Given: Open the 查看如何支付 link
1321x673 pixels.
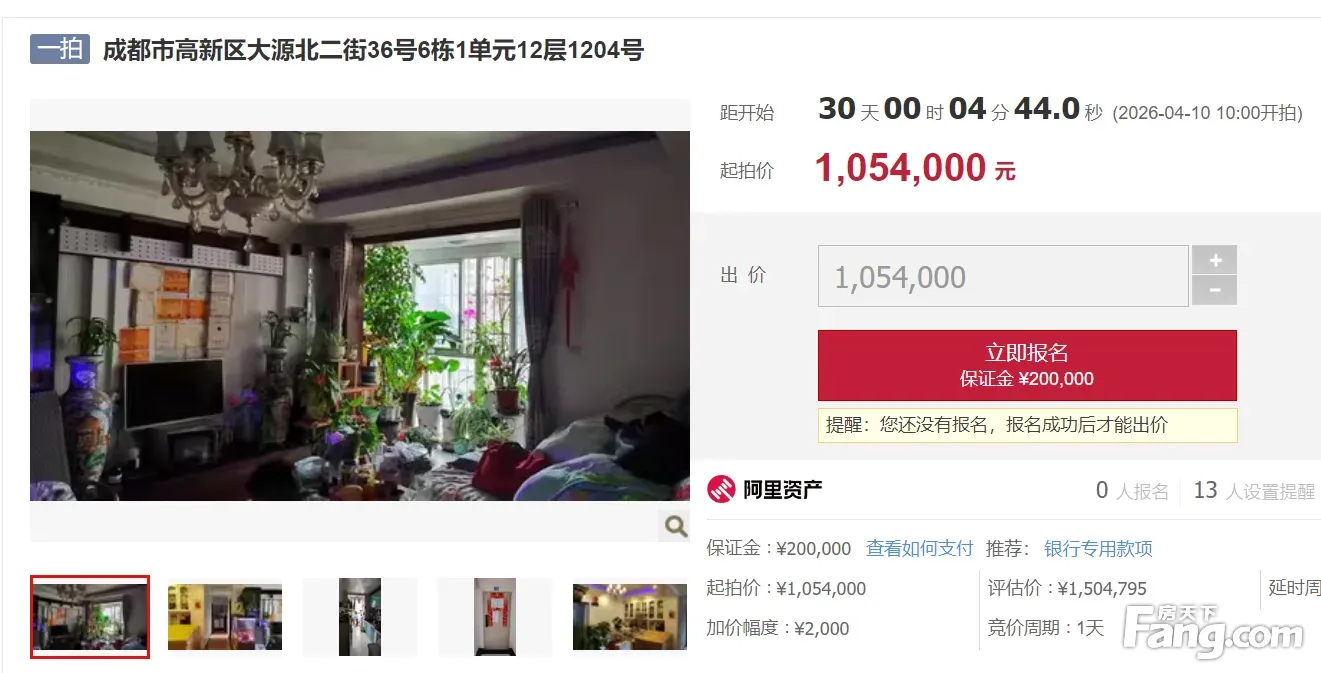Looking at the screenshot, I should coord(919,548).
